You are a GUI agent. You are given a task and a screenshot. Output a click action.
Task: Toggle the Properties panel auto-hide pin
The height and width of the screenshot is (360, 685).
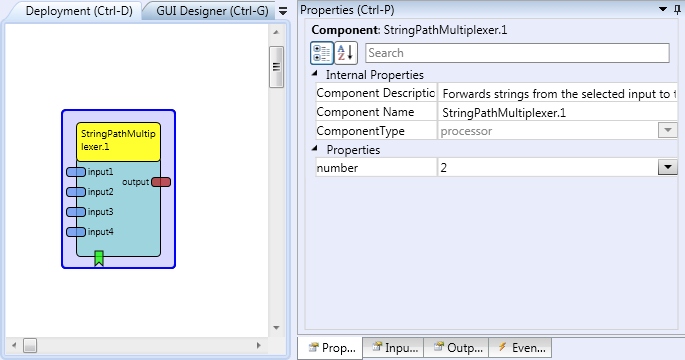pos(678,9)
